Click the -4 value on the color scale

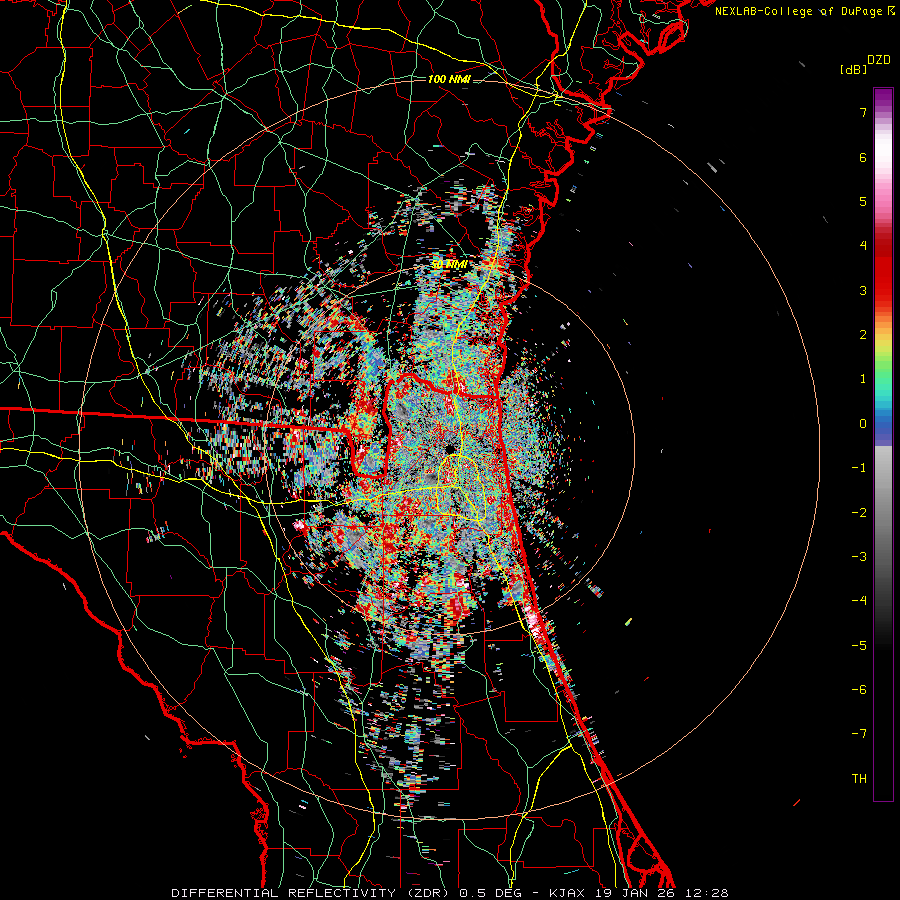tap(859, 601)
